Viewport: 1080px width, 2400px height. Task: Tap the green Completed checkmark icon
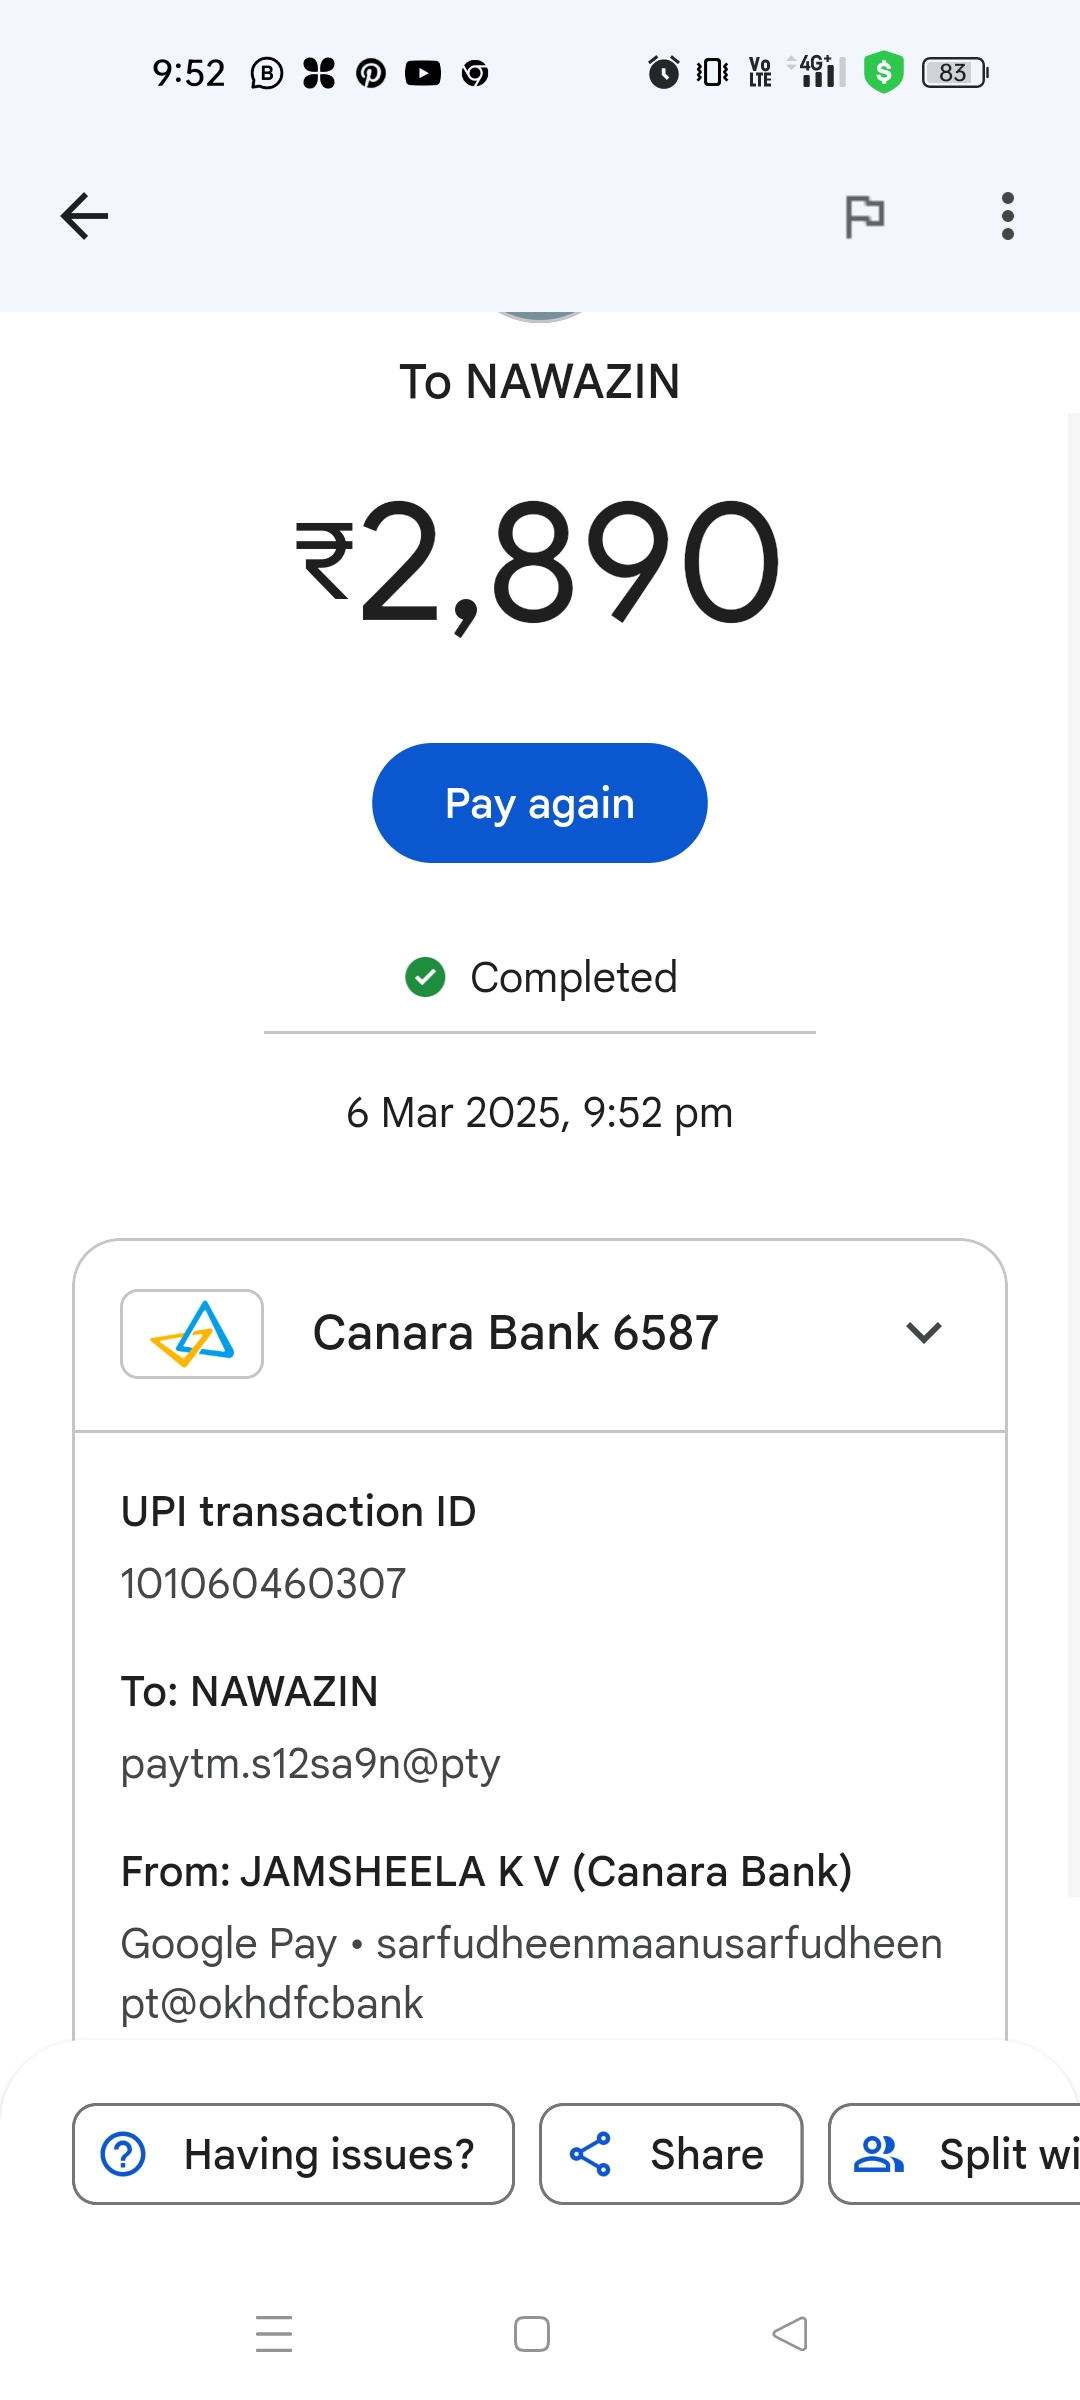click(425, 977)
